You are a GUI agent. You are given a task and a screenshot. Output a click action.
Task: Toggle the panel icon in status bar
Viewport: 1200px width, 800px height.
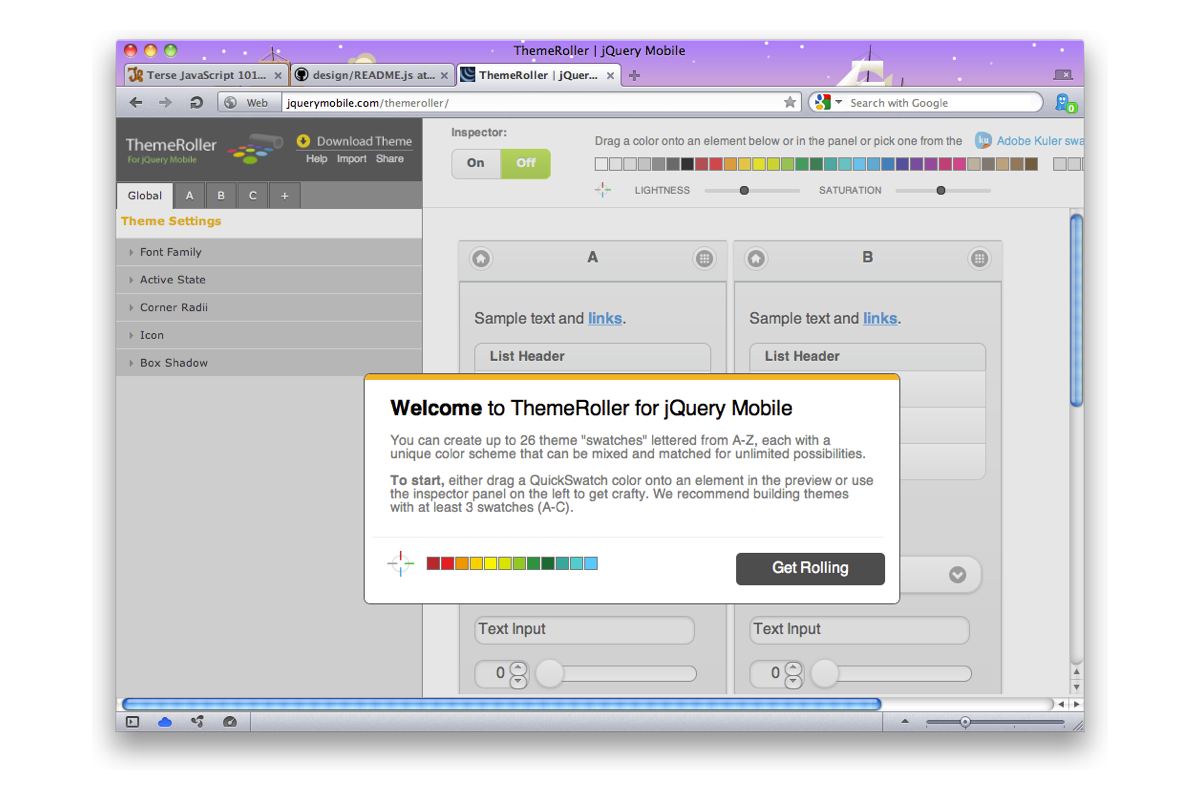pyautogui.click(x=133, y=721)
